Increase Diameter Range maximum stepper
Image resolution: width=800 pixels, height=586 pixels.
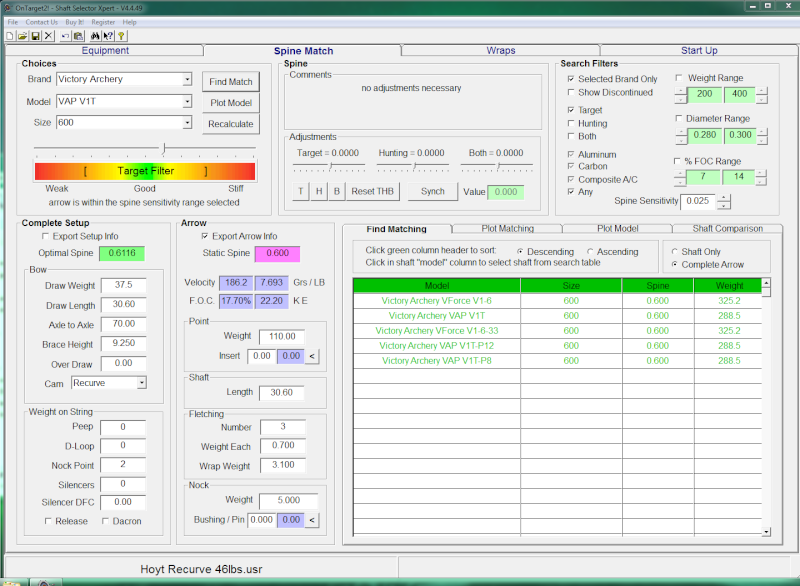(x=762, y=132)
